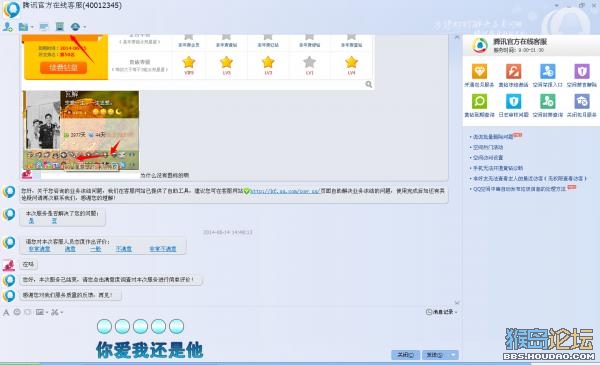This screenshot has height=365, width=600.
Task: Expand the arrow beside the send picture icon
Action: tap(47, 313)
